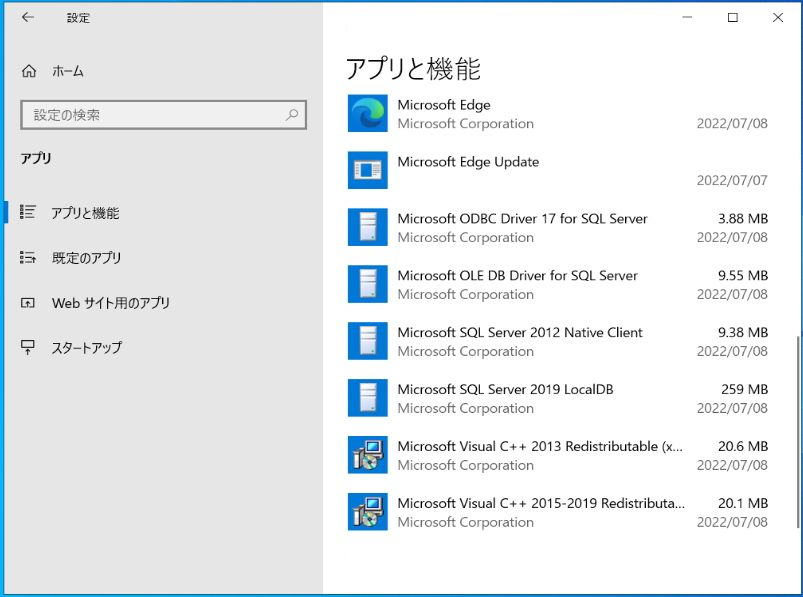Click the アプリ section label in sidebar

(36, 158)
